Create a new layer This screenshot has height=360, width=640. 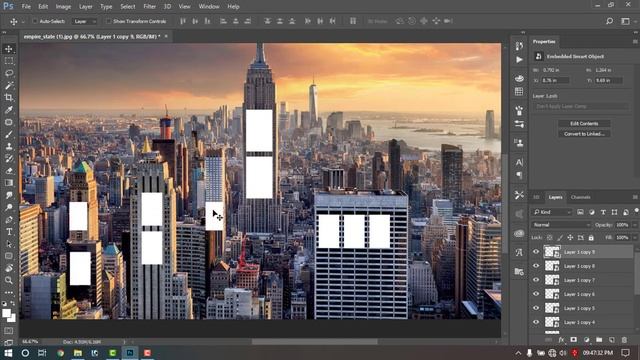click(611, 340)
